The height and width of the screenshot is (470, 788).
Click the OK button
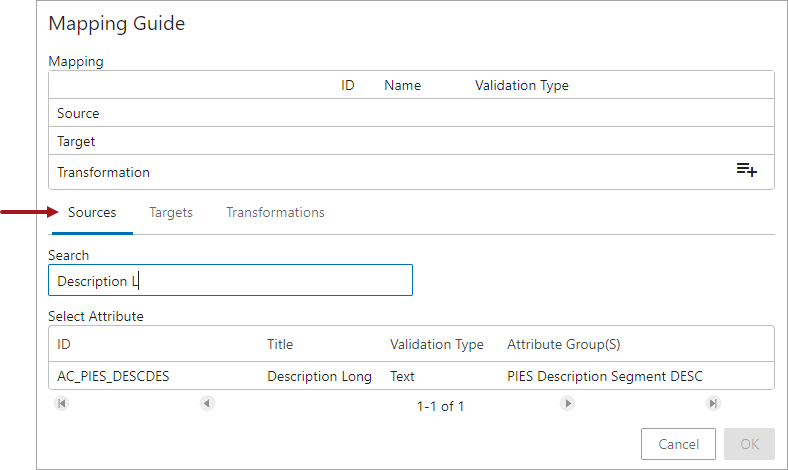pyautogui.click(x=749, y=444)
